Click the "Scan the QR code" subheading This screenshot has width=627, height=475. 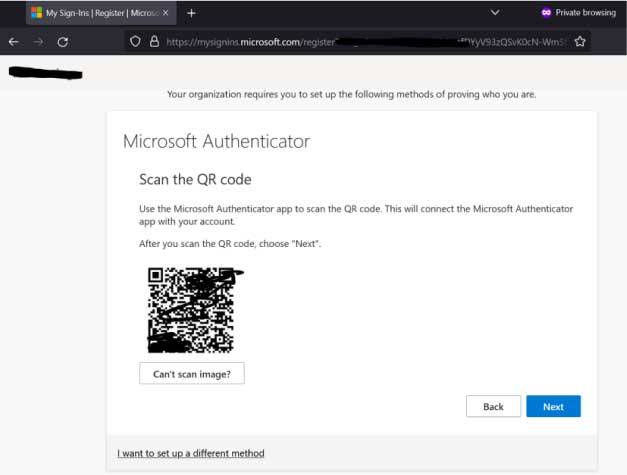click(x=194, y=180)
